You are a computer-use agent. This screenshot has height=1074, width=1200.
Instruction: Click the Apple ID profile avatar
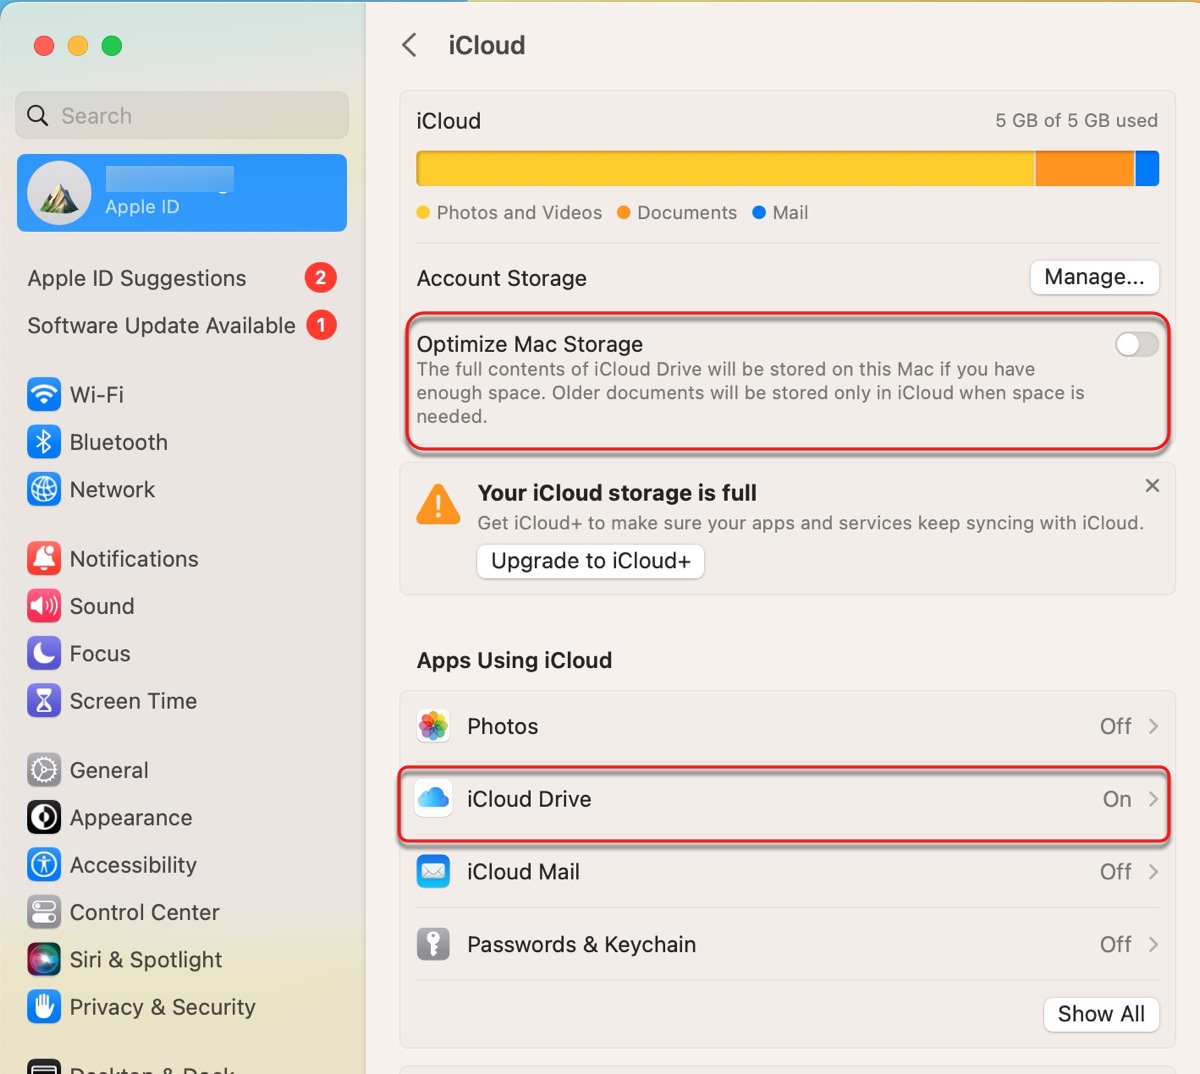point(59,193)
